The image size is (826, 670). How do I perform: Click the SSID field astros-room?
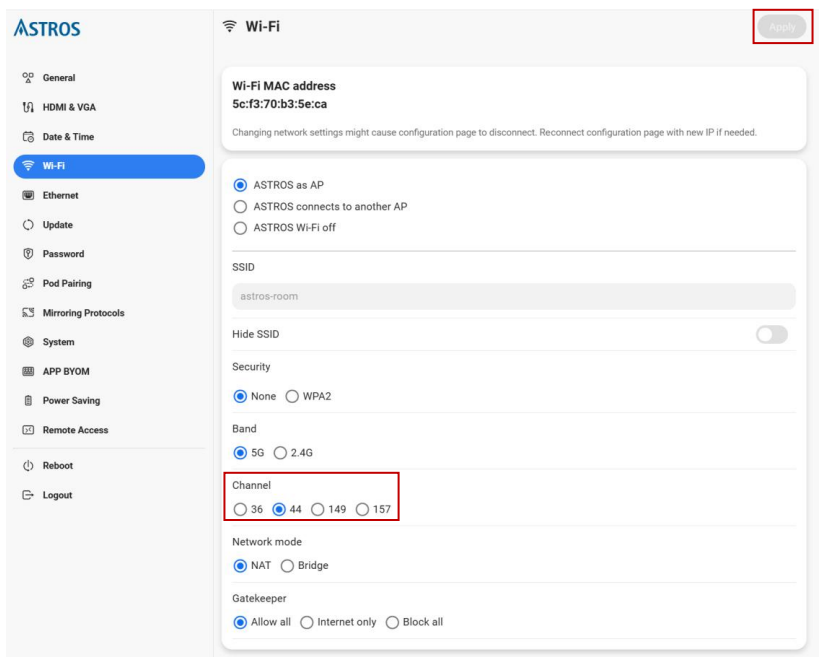point(514,297)
